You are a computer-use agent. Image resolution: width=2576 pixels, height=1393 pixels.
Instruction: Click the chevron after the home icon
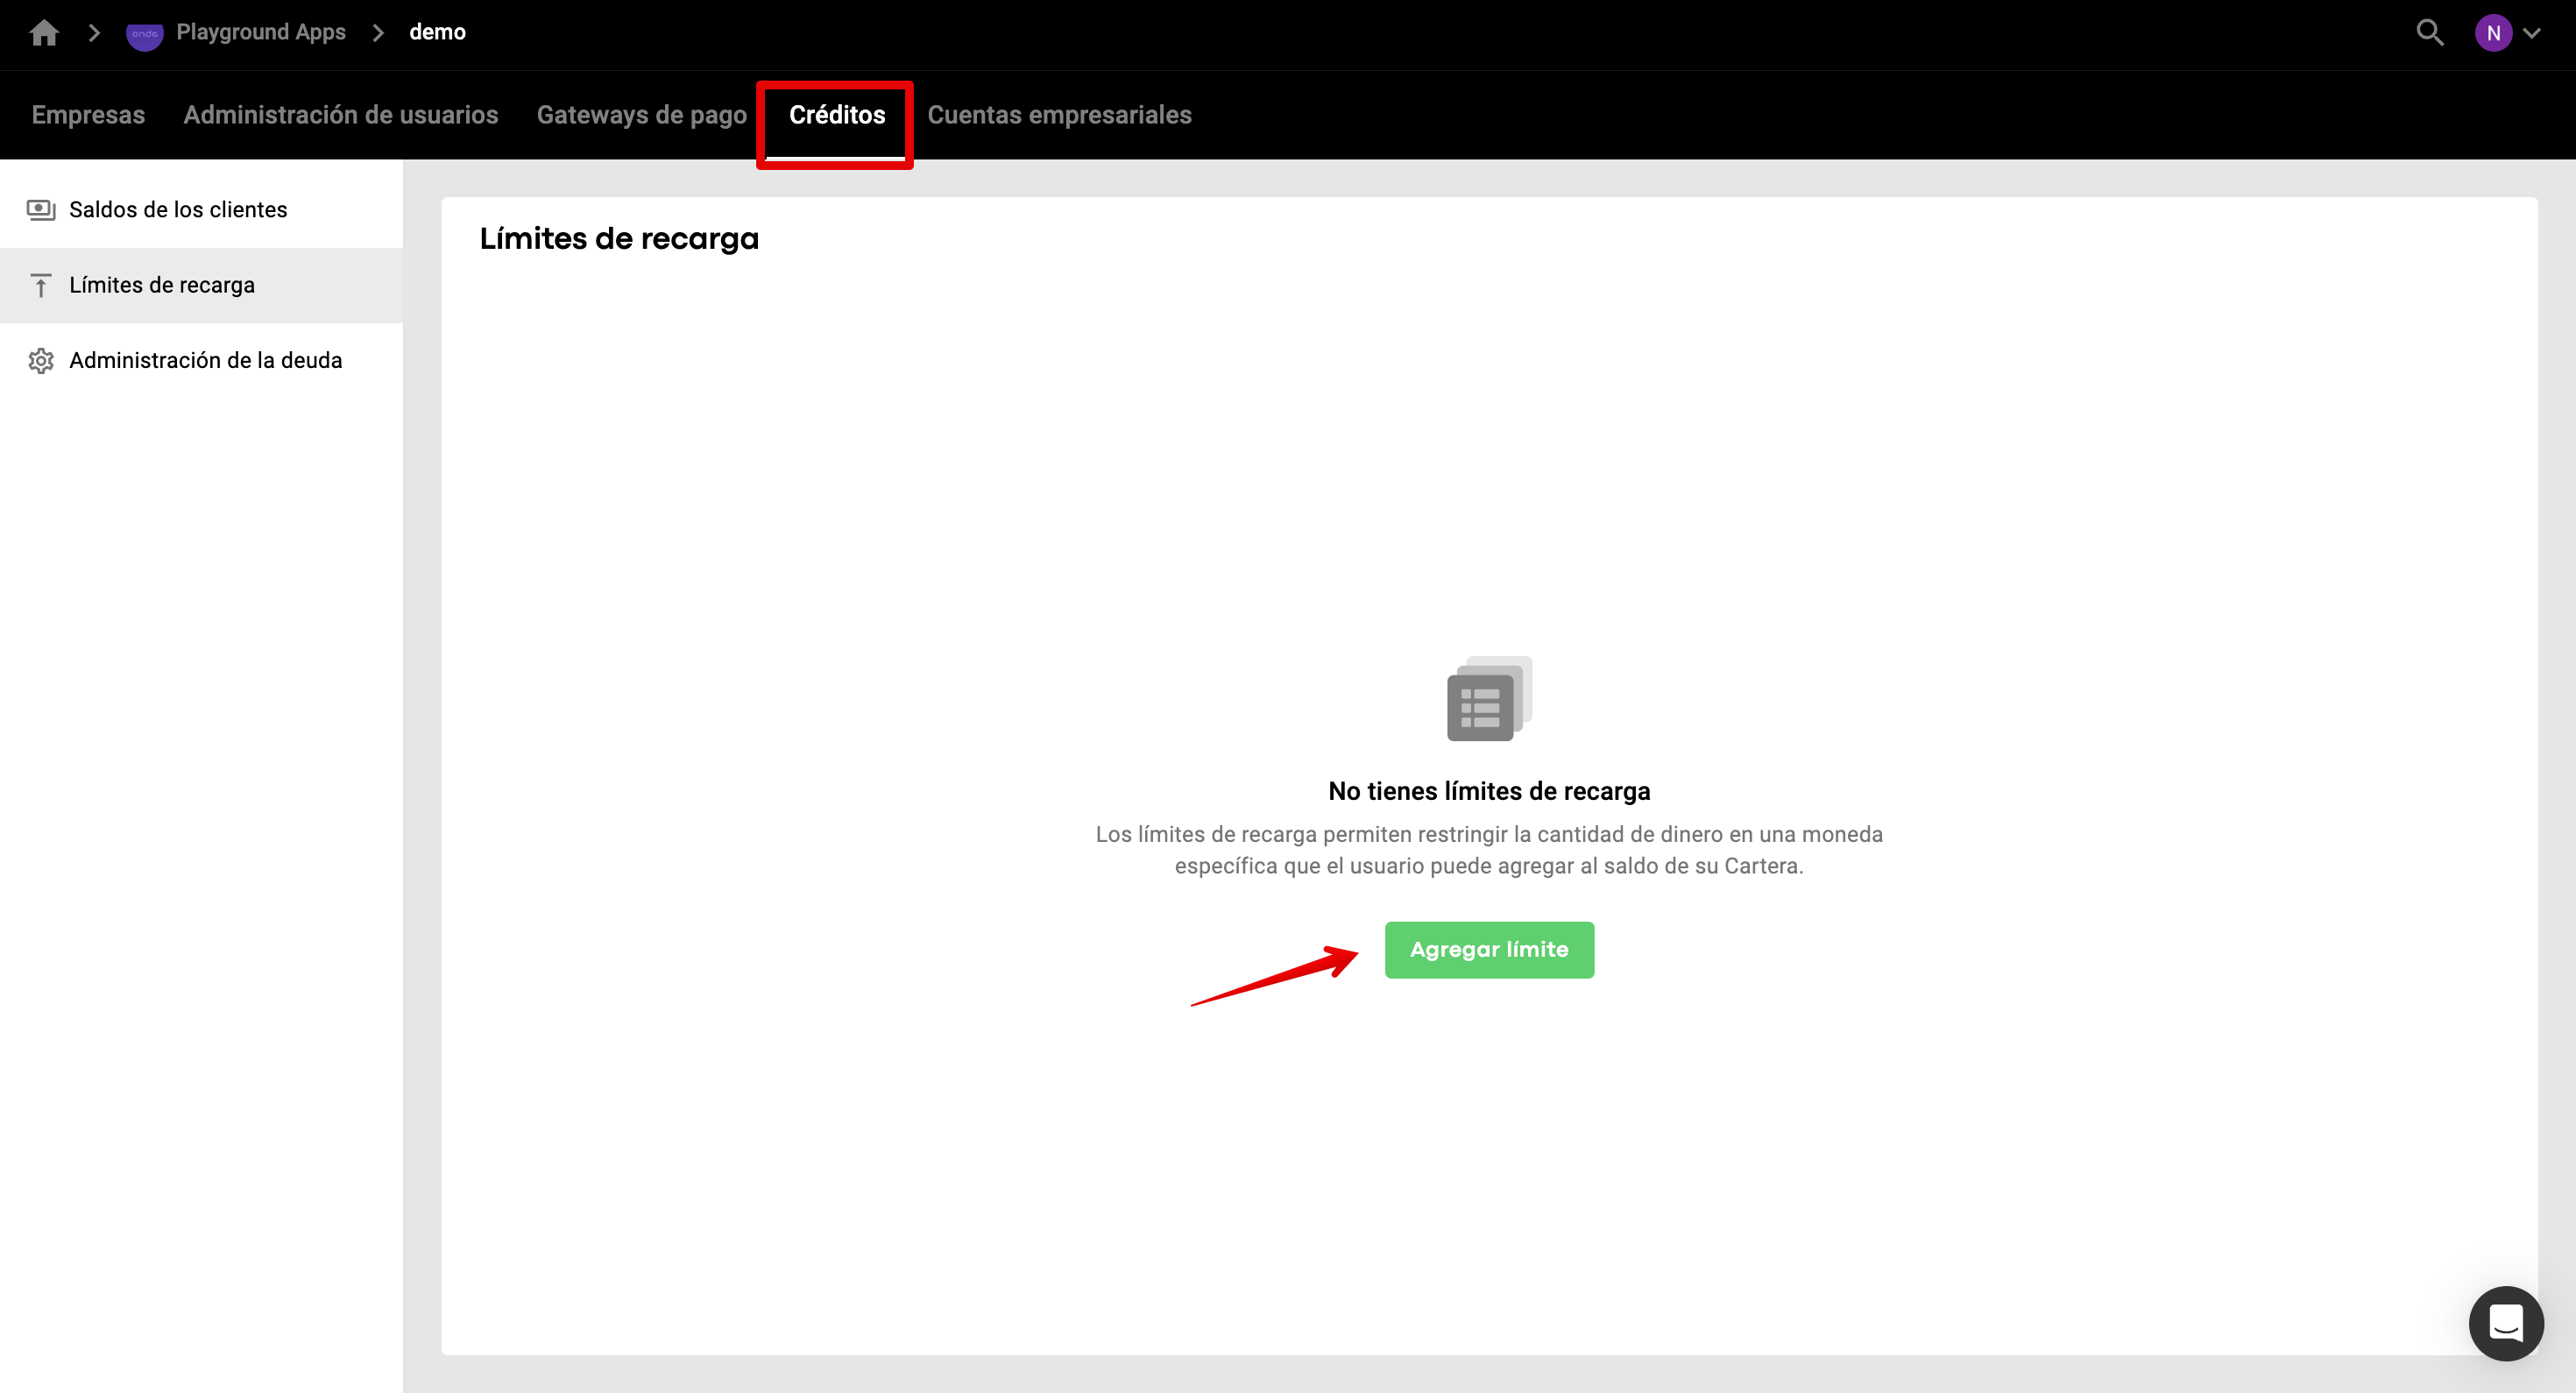coord(94,33)
